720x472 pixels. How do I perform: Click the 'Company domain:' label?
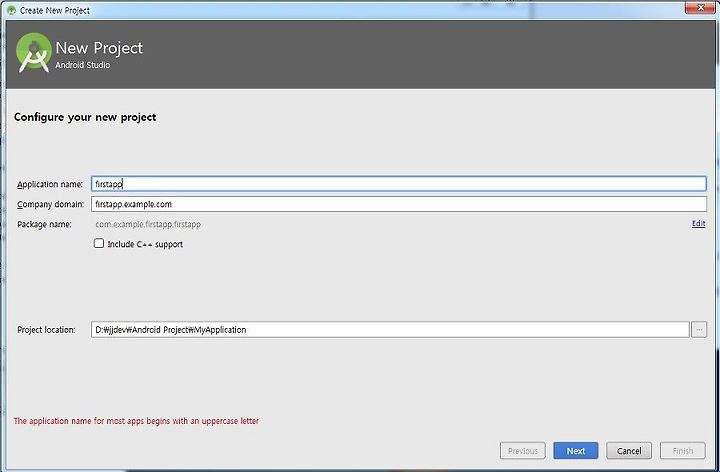(51, 204)
